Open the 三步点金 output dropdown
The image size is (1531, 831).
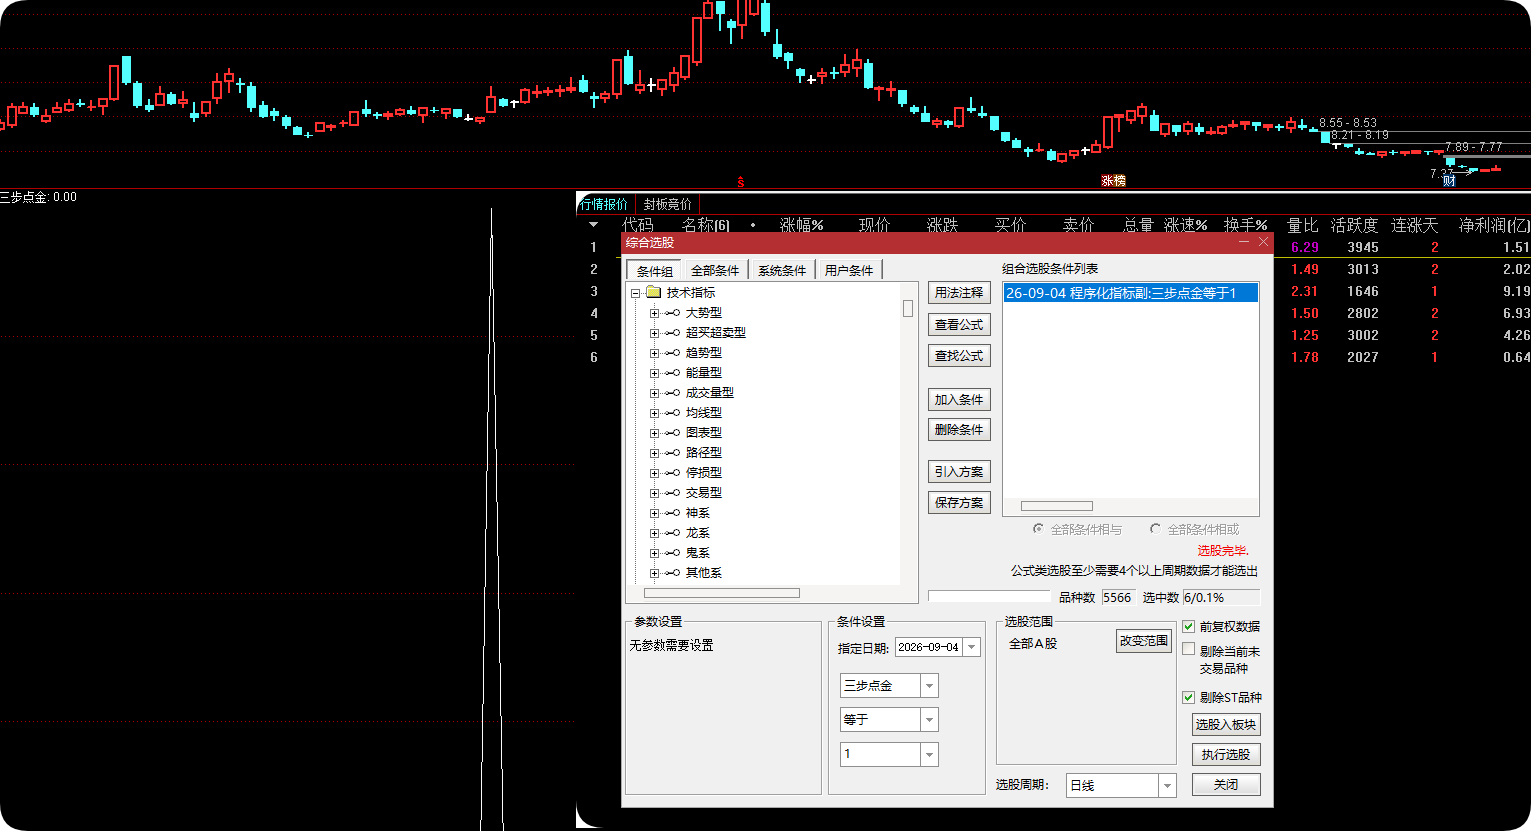930,686
